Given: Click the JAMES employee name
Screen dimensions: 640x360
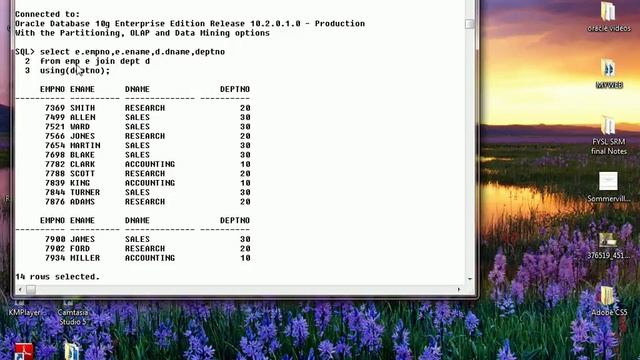Looking at the screenshot, I should 82,240.
